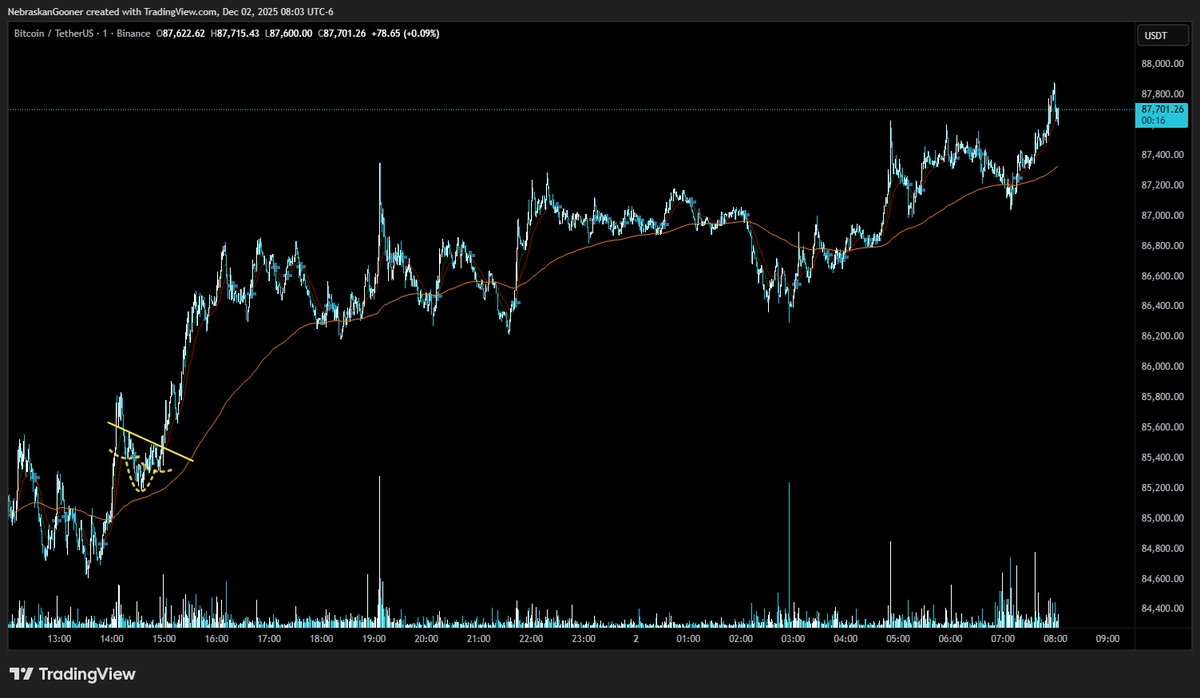Click the 01:00 time axis label

point(688,638)
